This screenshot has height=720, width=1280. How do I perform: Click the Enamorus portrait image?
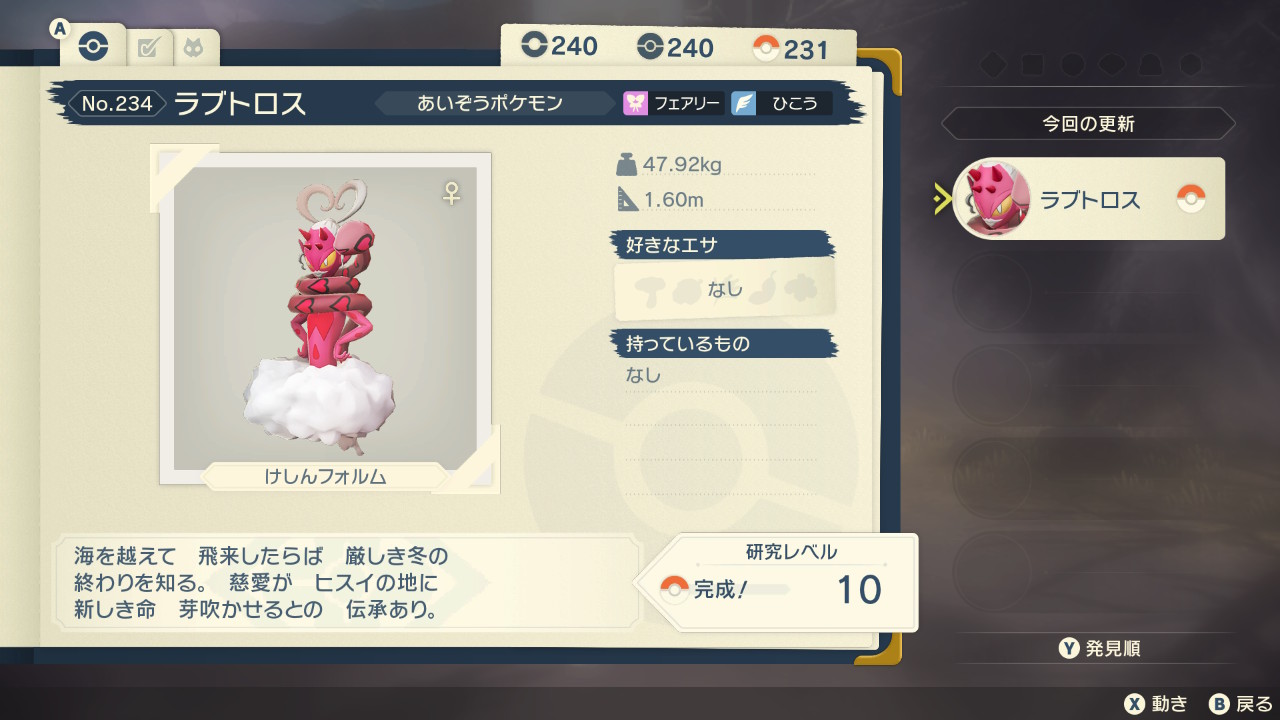326,317
